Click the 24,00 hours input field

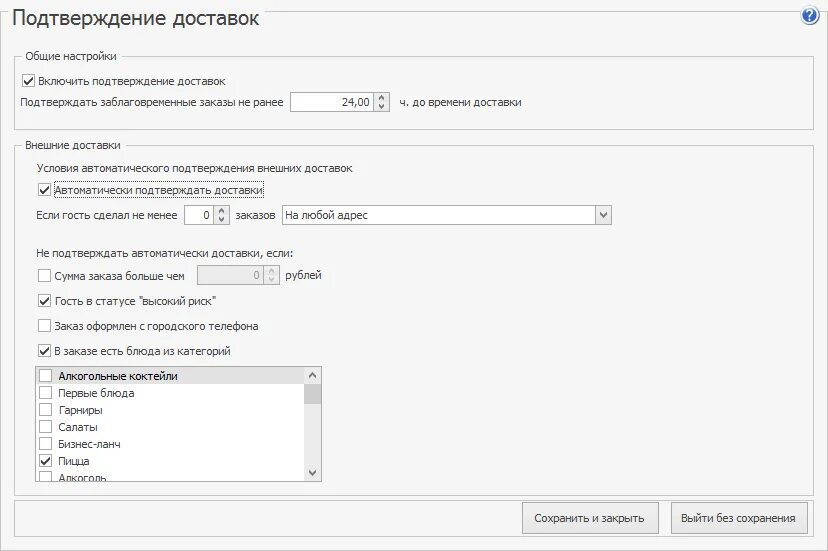coord(332,102)
